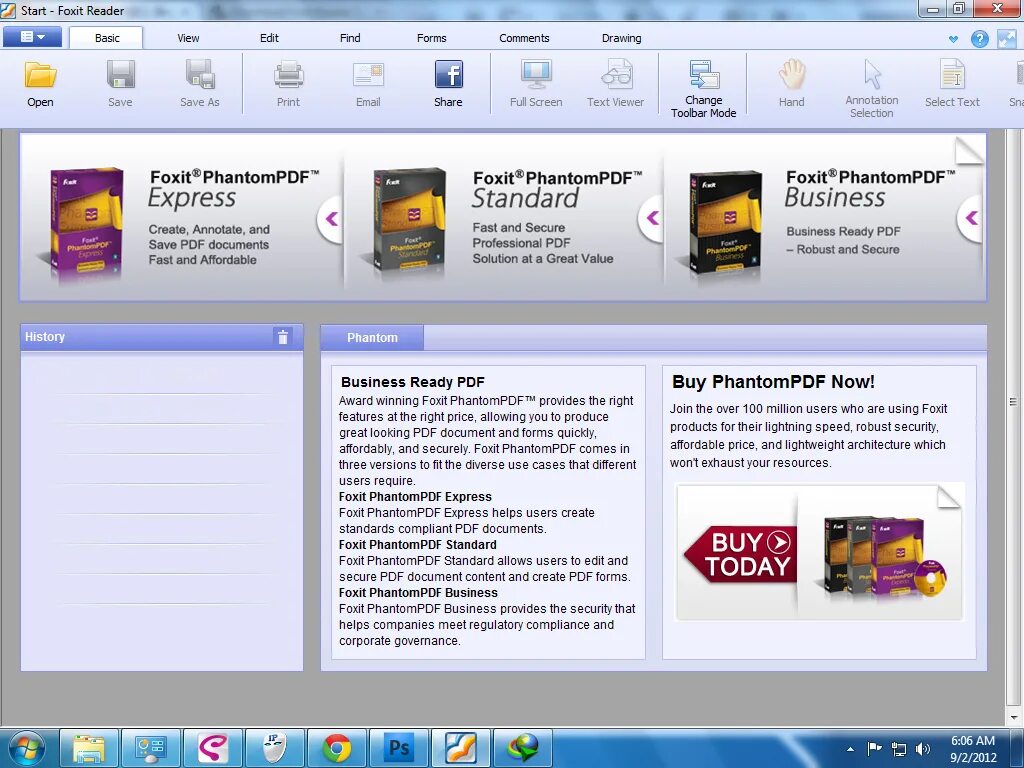The width and height of the screenshot is (1024, 768).
Task: Select the Phantom panel tab
Action: (x=372, y=338)
